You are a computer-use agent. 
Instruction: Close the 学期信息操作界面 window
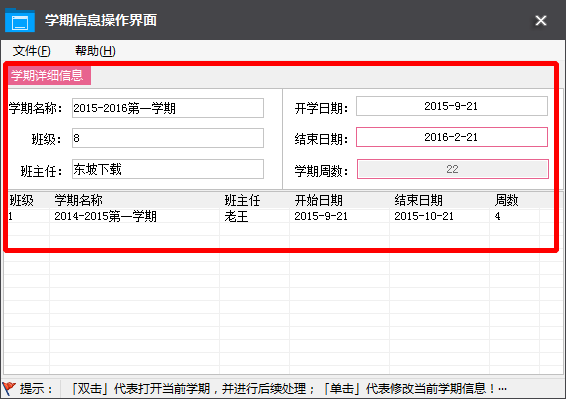click(540, 21)
